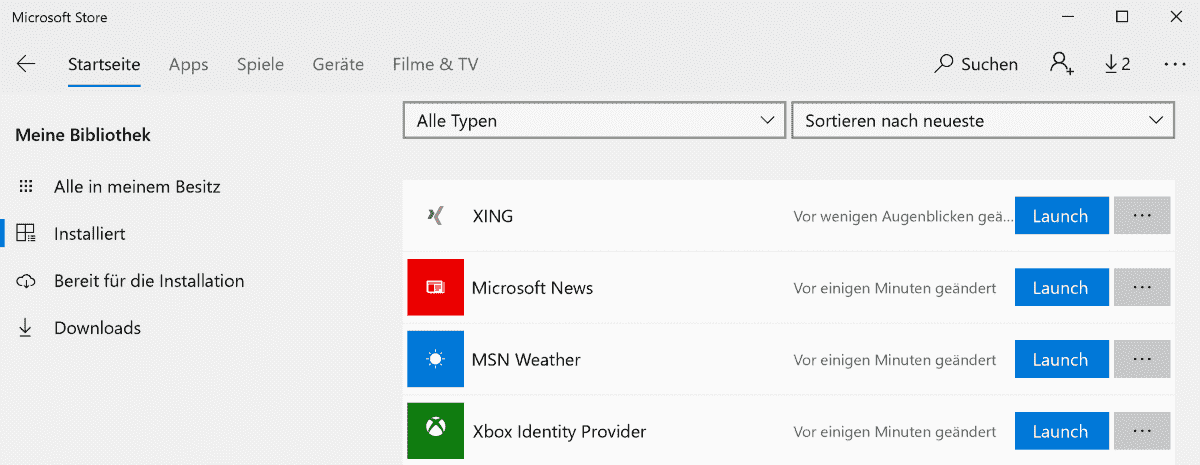Click the cloud download icon
Image resolution: width=1200 pixels, height=465 pixels.
click(x=26, y=281)
